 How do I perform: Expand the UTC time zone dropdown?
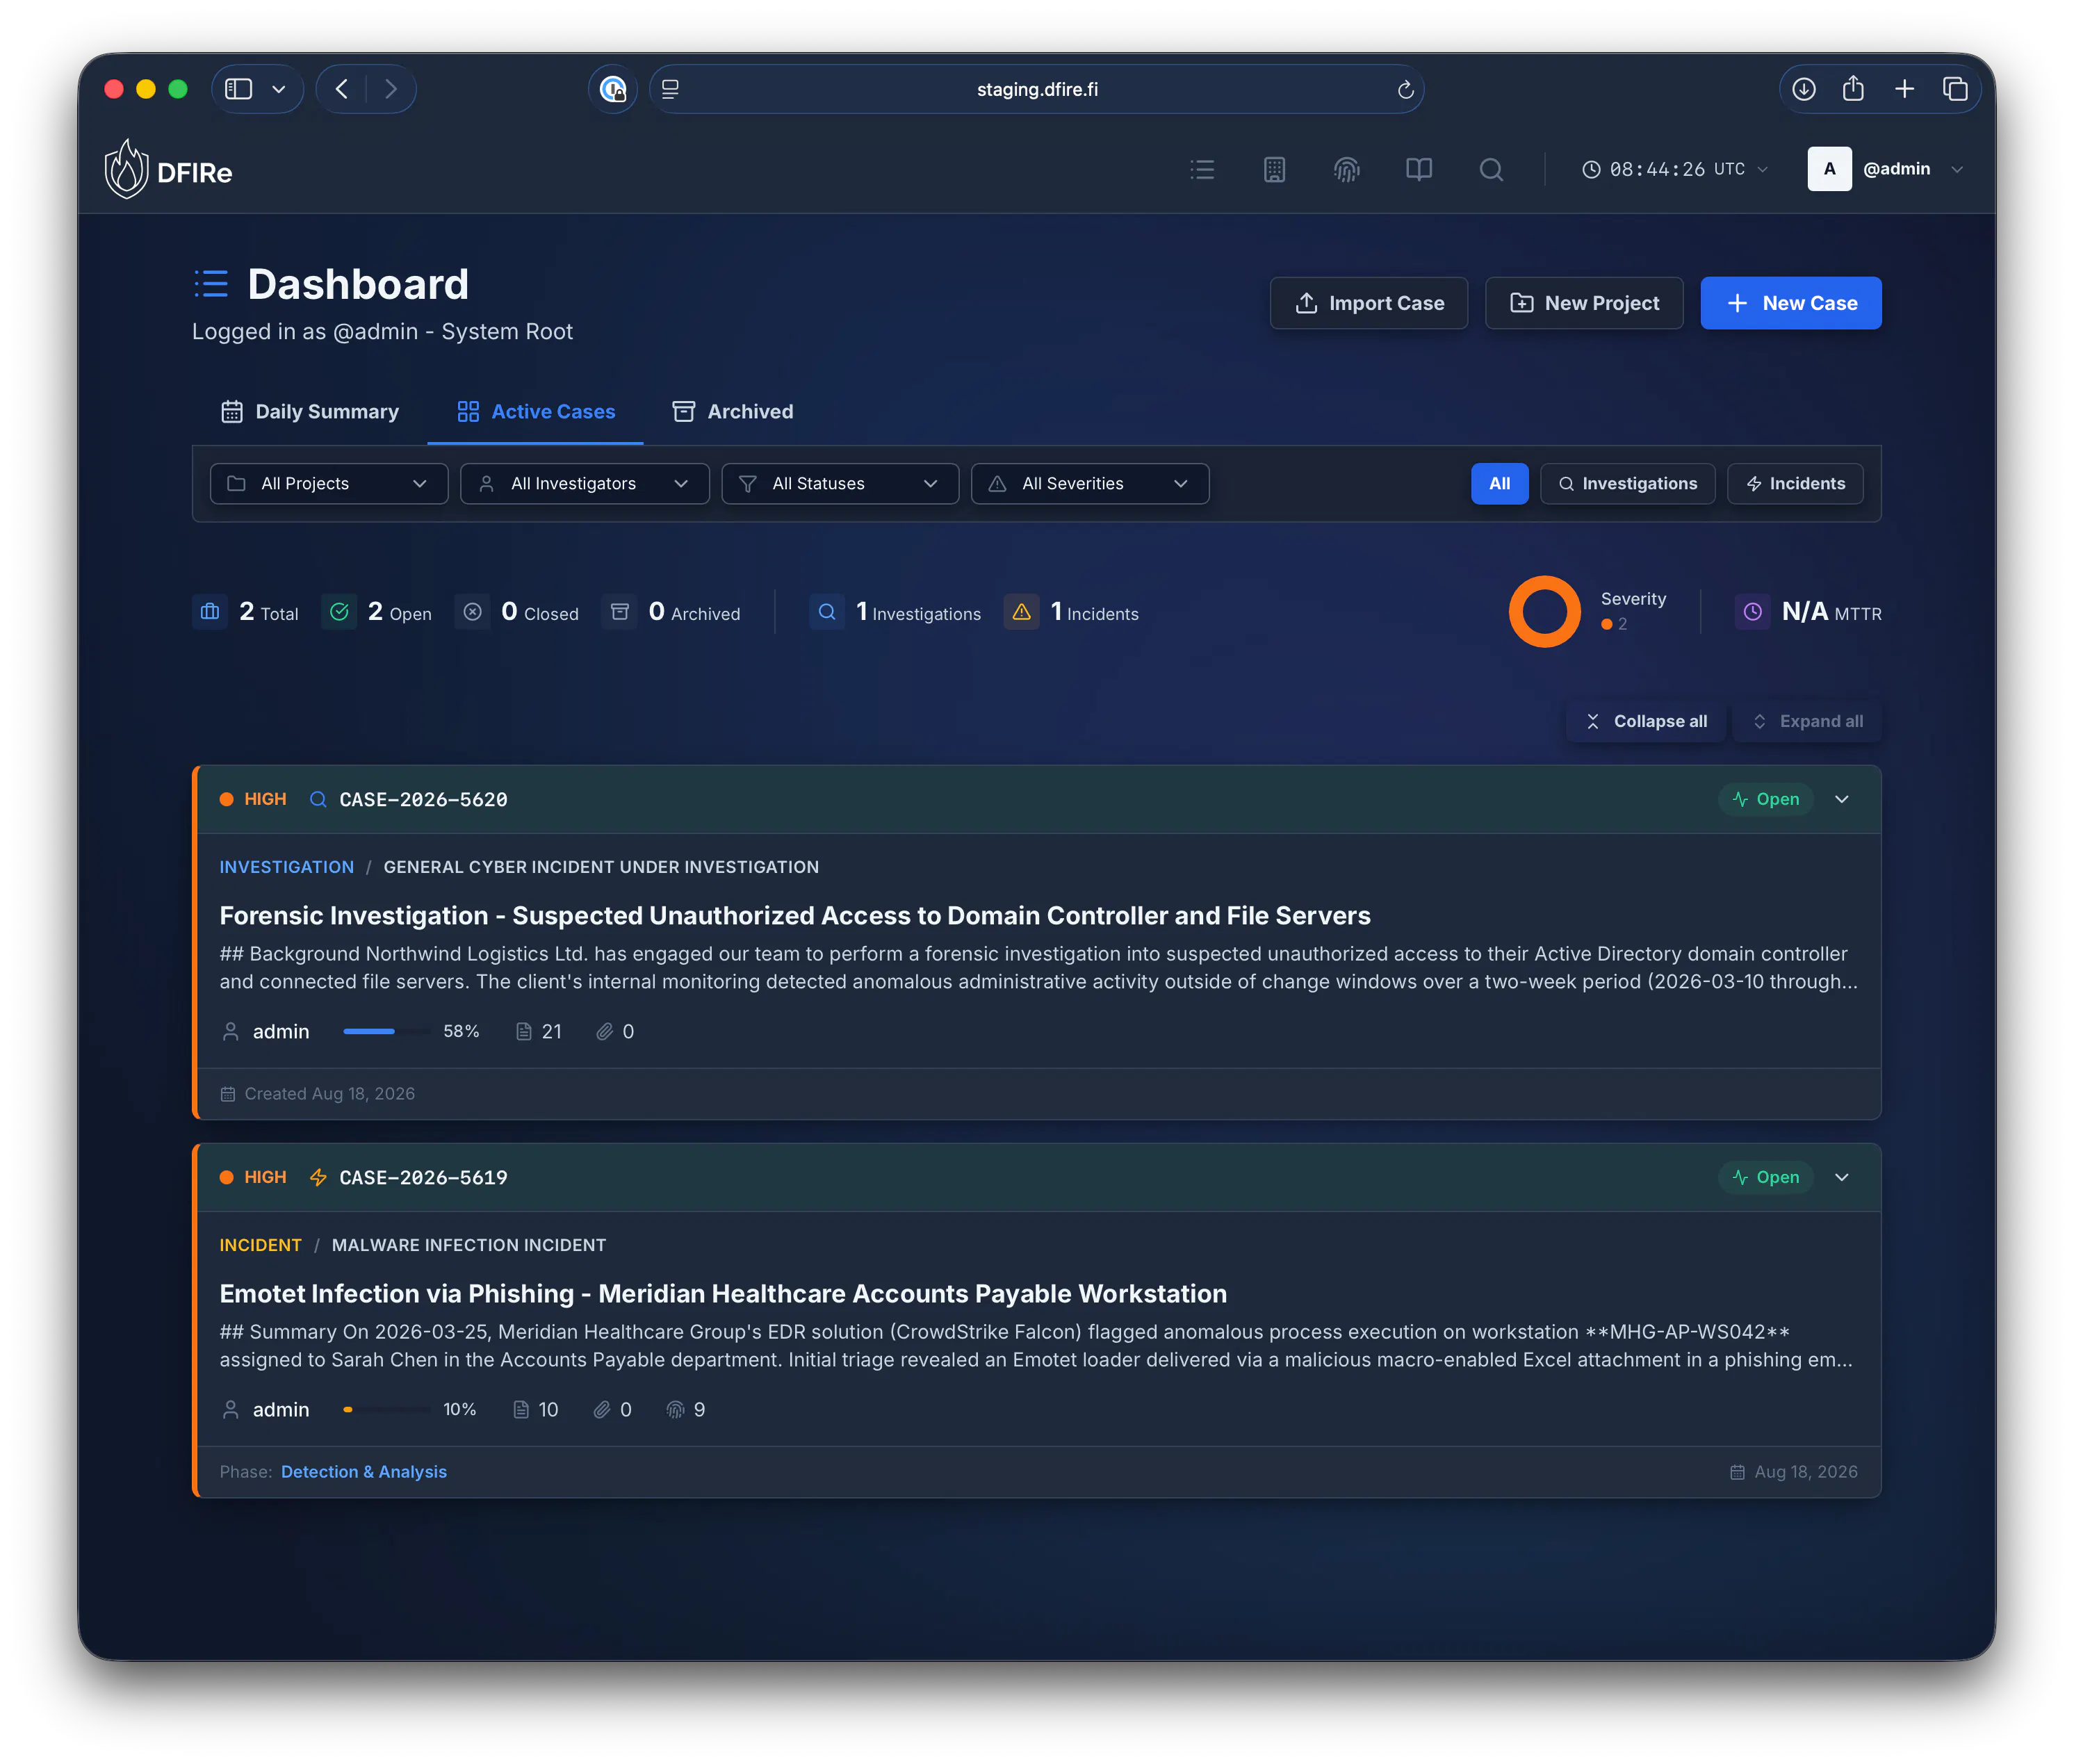coord(1675,169)
